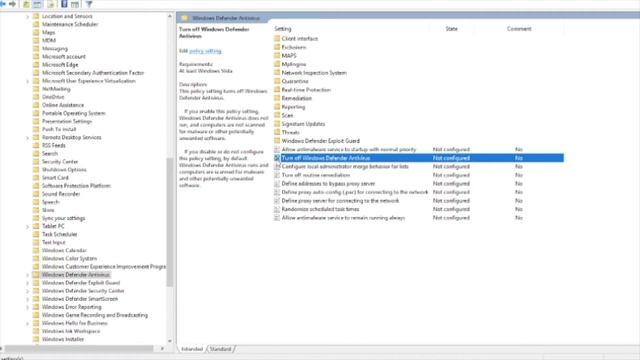Click the filter funnel toolbar icon
The height and width of the screenshot is (360, 640).
pos(89,4)
